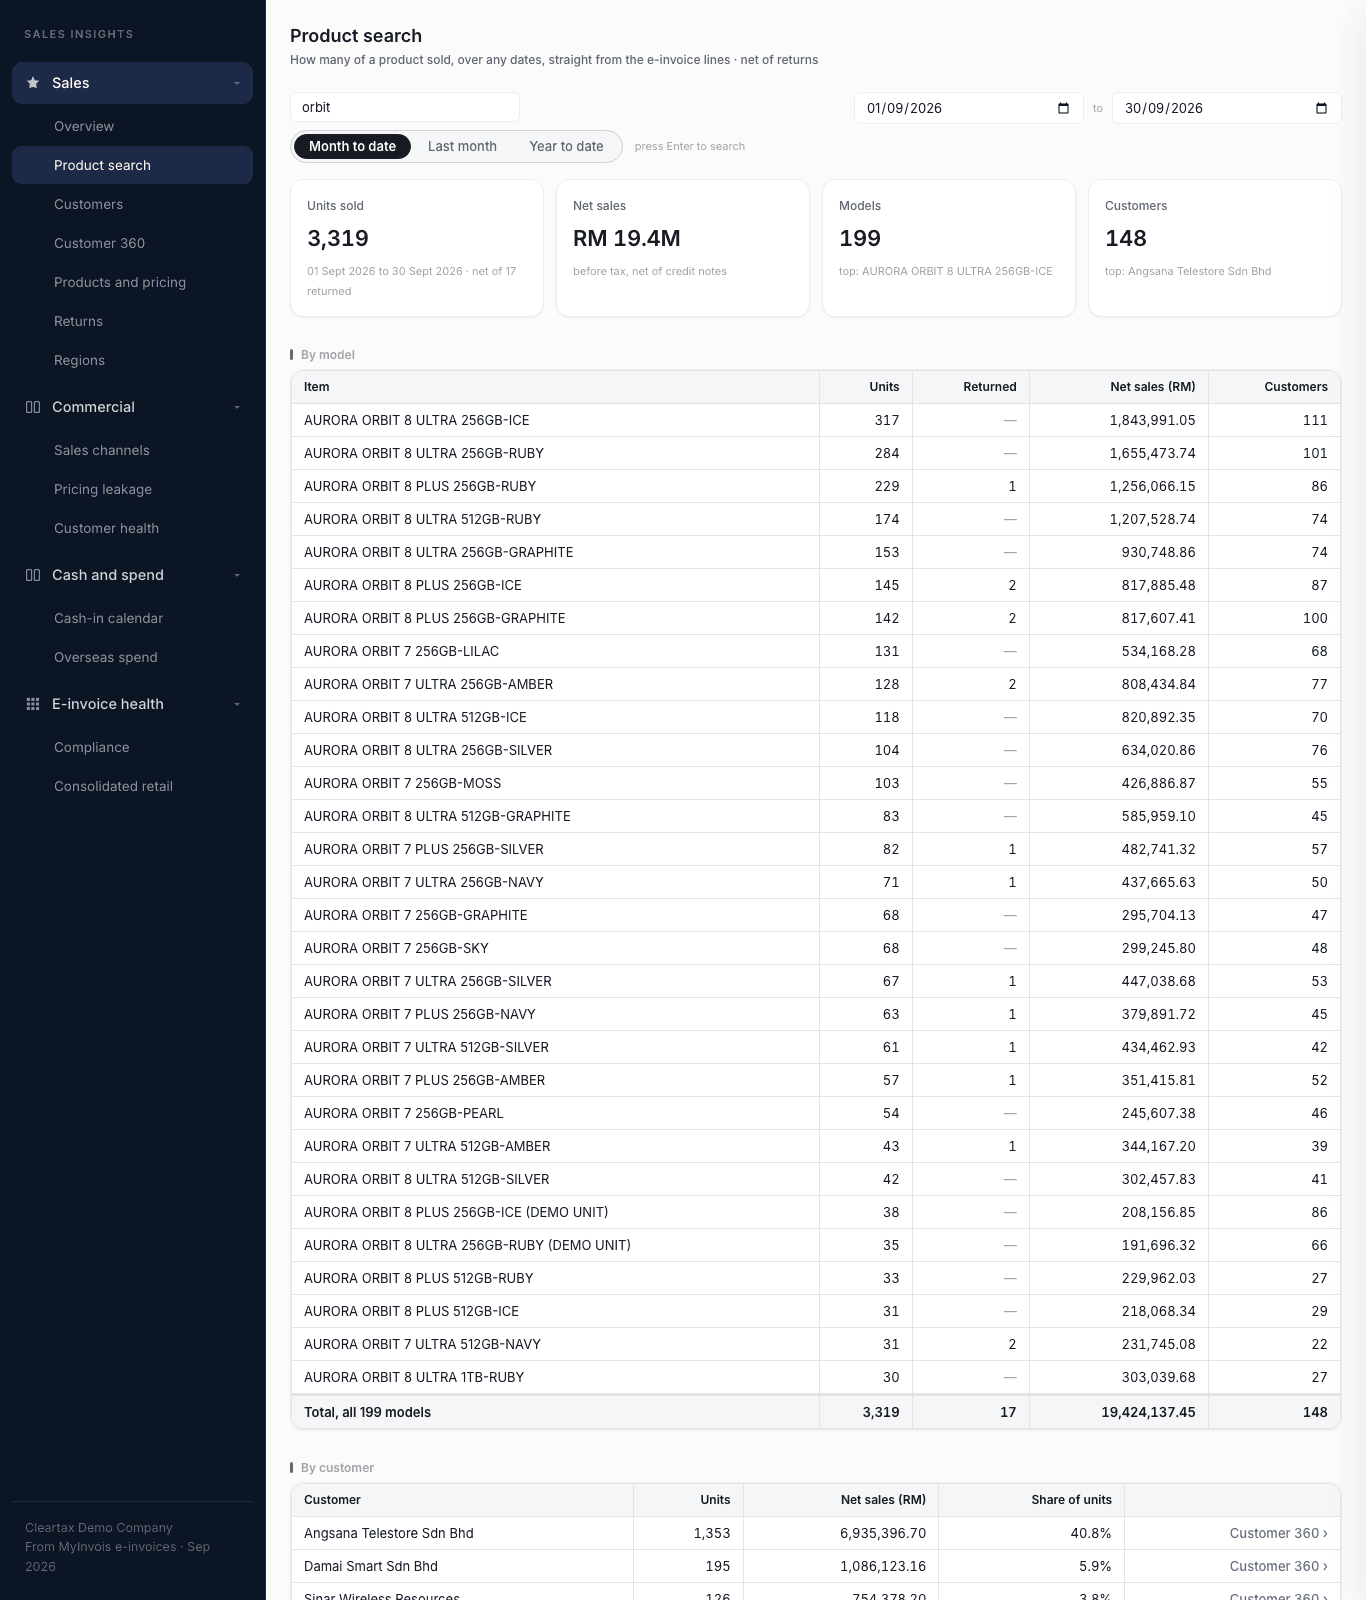Open the Regions page
The width and height of the screenshot is (1366, 1600).
132,360
